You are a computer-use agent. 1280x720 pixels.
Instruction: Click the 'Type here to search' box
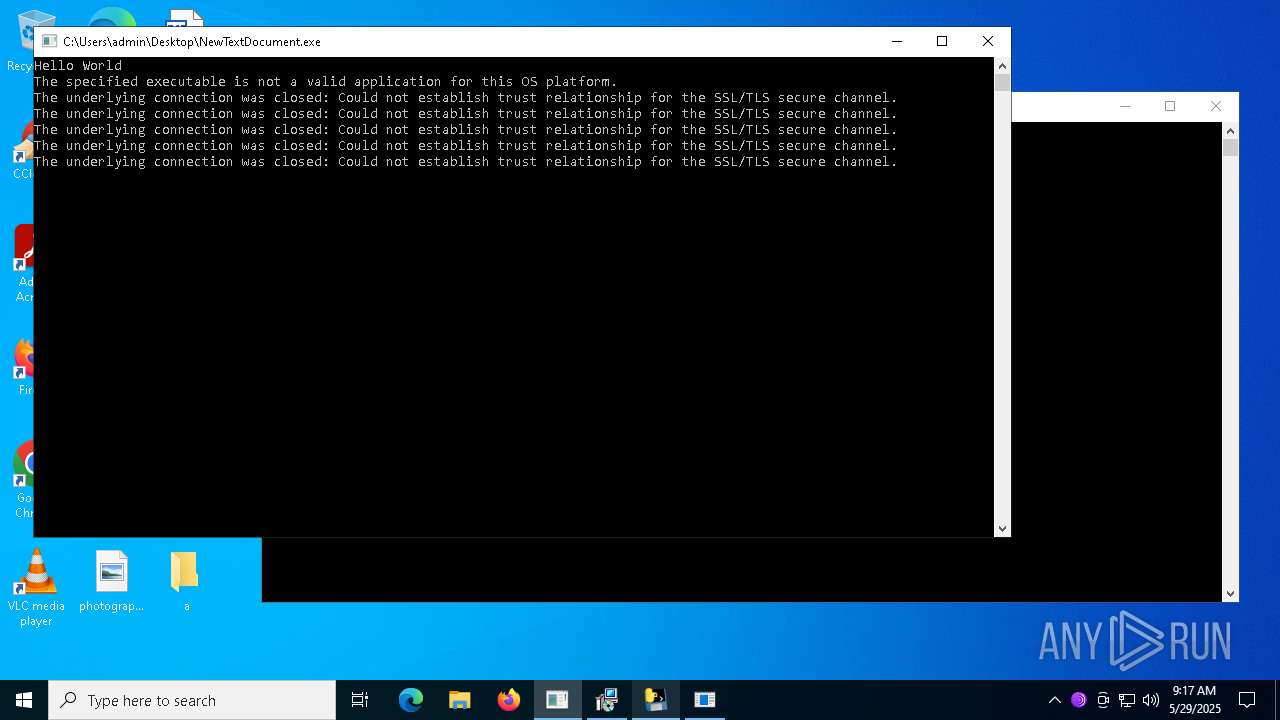pyautogui.click(x=192, y=700)
